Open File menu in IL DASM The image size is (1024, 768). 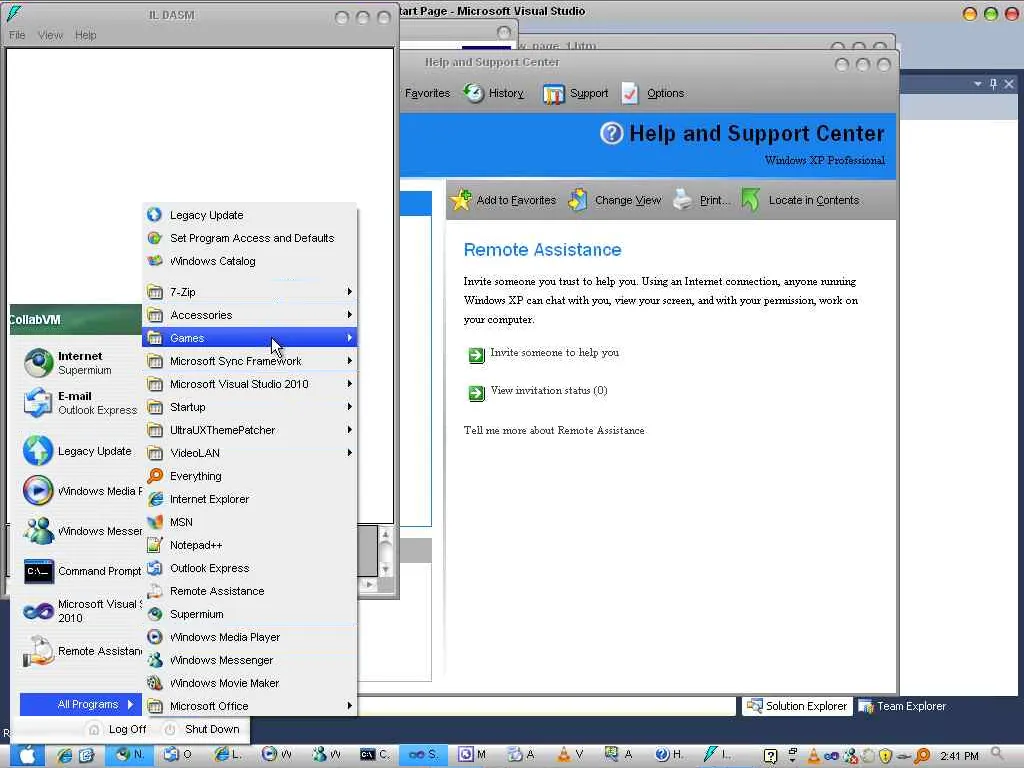[17, 35]
